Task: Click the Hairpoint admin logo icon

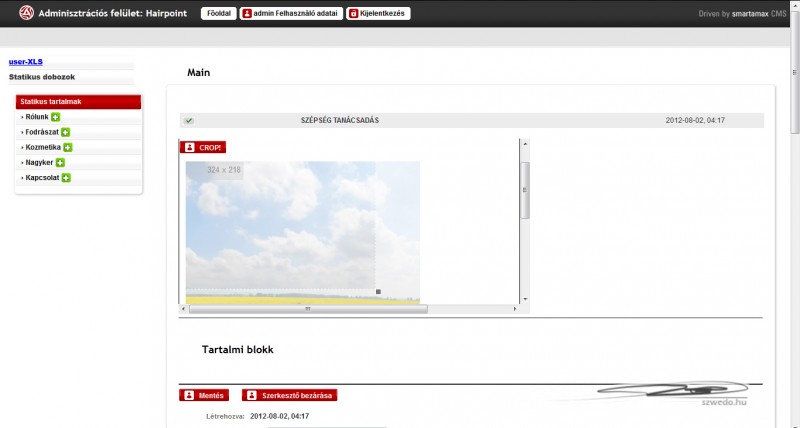Action: tap(25, 14)
